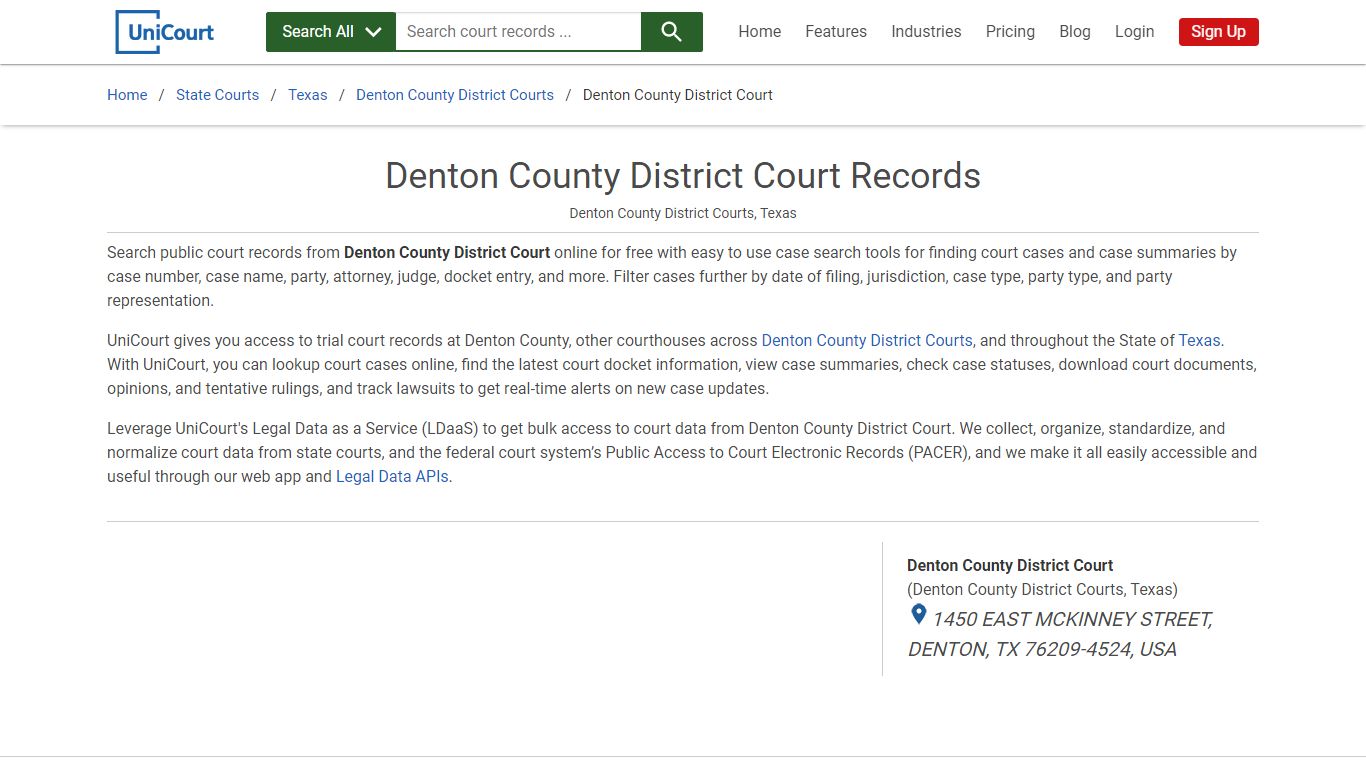The height and width of the screenshot is (768, 1366).
Task: Open the Pricing menu item
Action: [1010, 32]
